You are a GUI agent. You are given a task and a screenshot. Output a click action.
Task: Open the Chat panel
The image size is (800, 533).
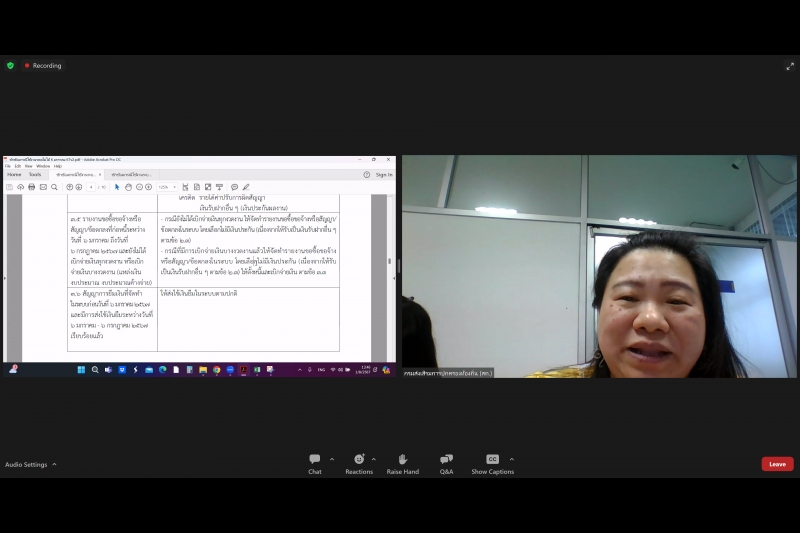[315, 463]
